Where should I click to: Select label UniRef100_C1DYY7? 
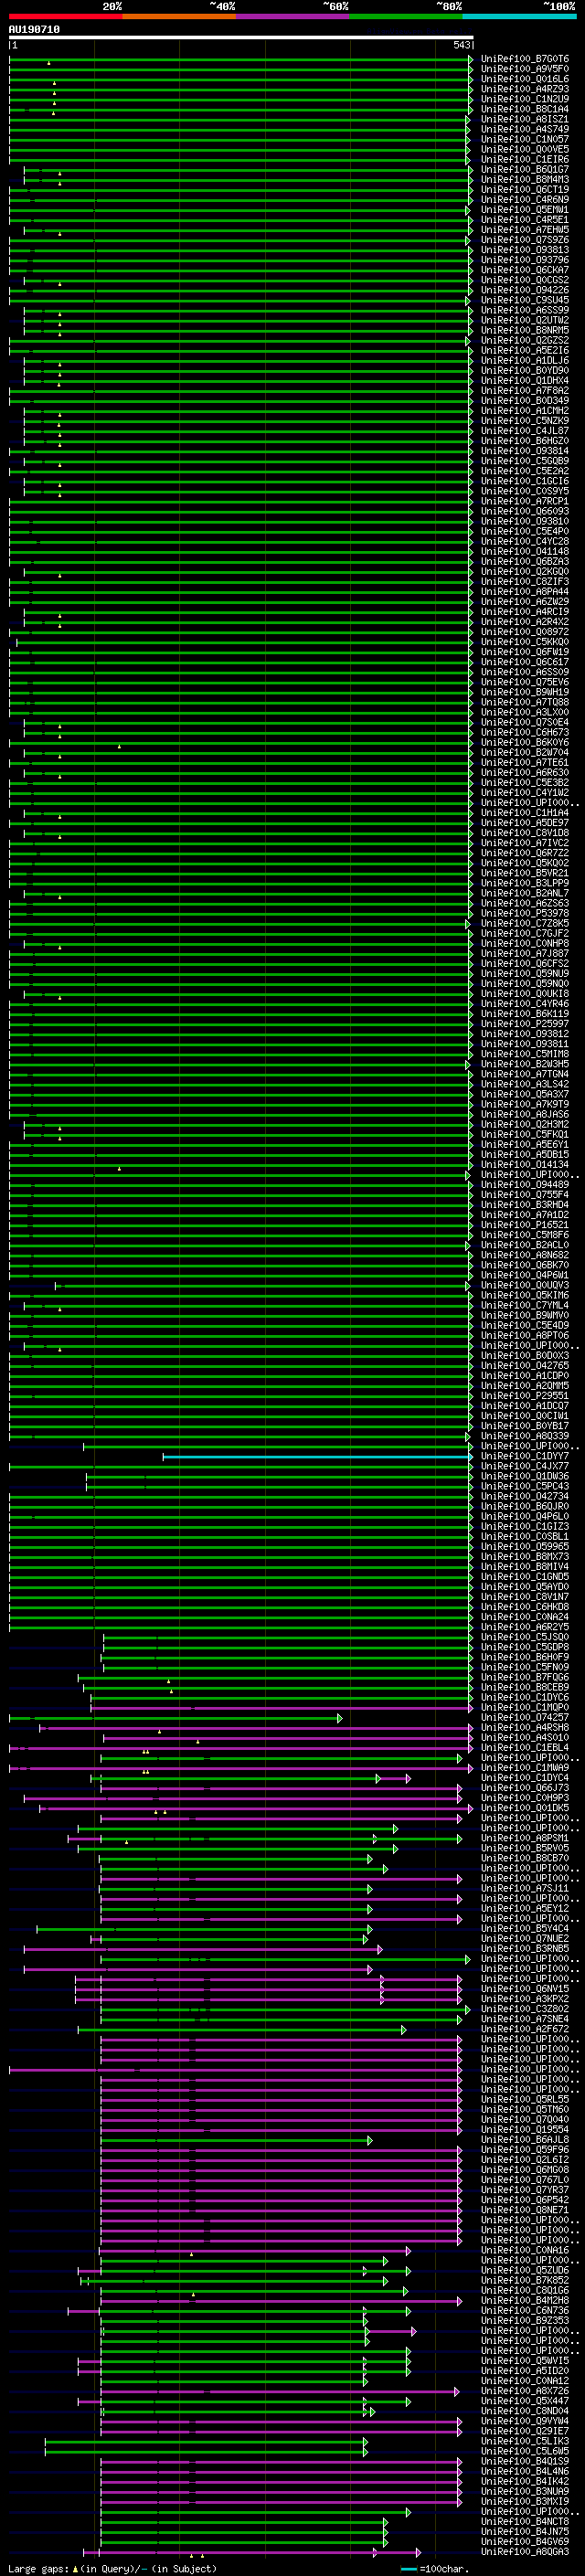(525, 1457)
